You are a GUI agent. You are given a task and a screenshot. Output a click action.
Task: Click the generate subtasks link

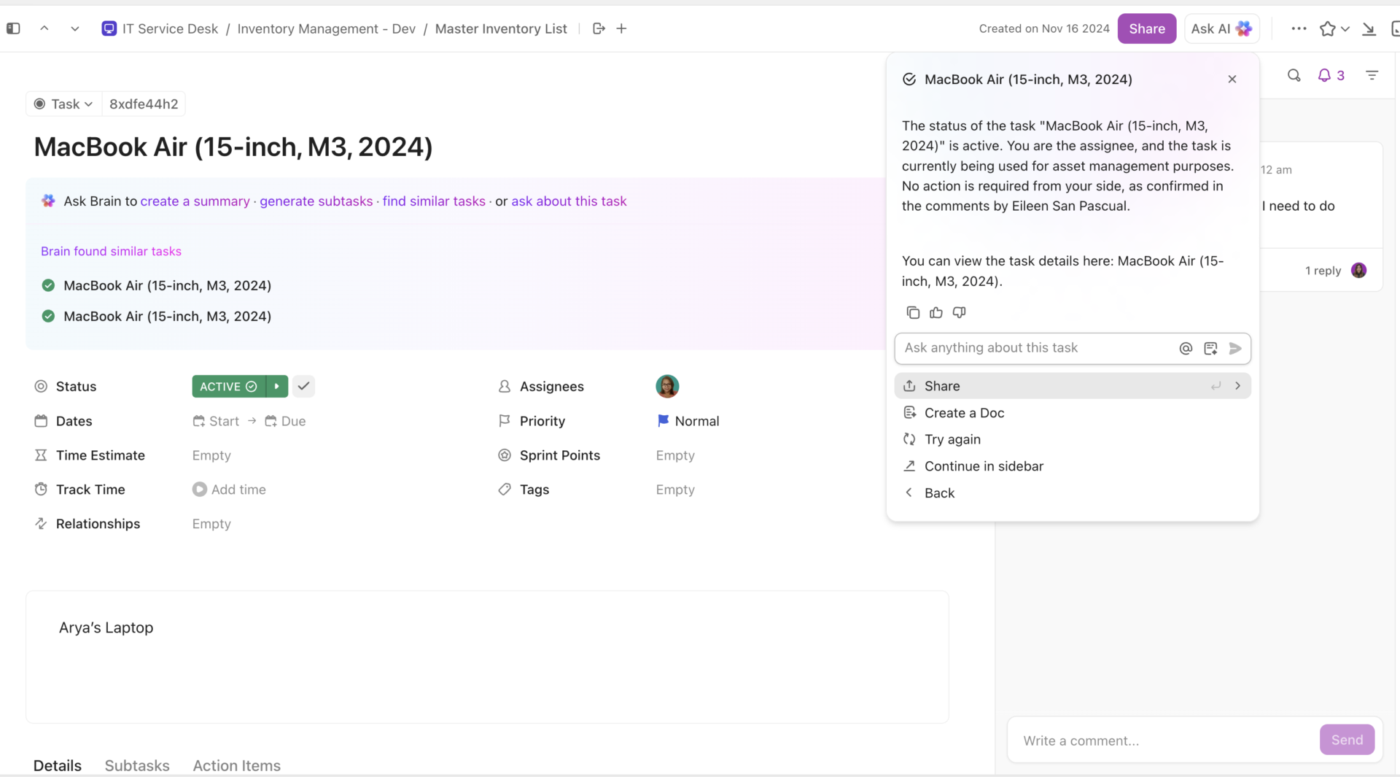pos(316,201)
